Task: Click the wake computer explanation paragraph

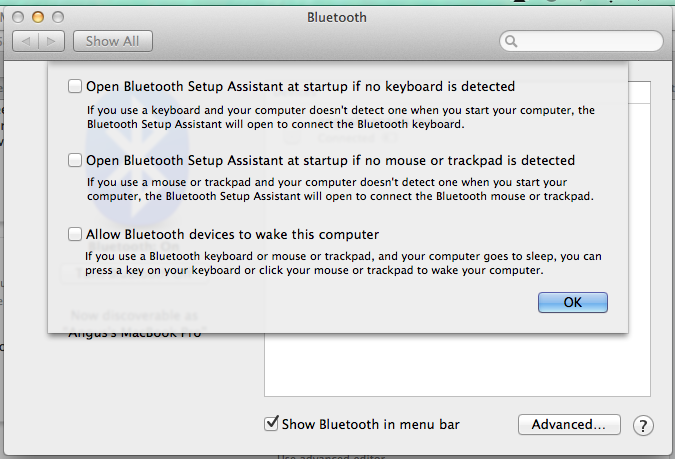Action: [x=343, y=264]
